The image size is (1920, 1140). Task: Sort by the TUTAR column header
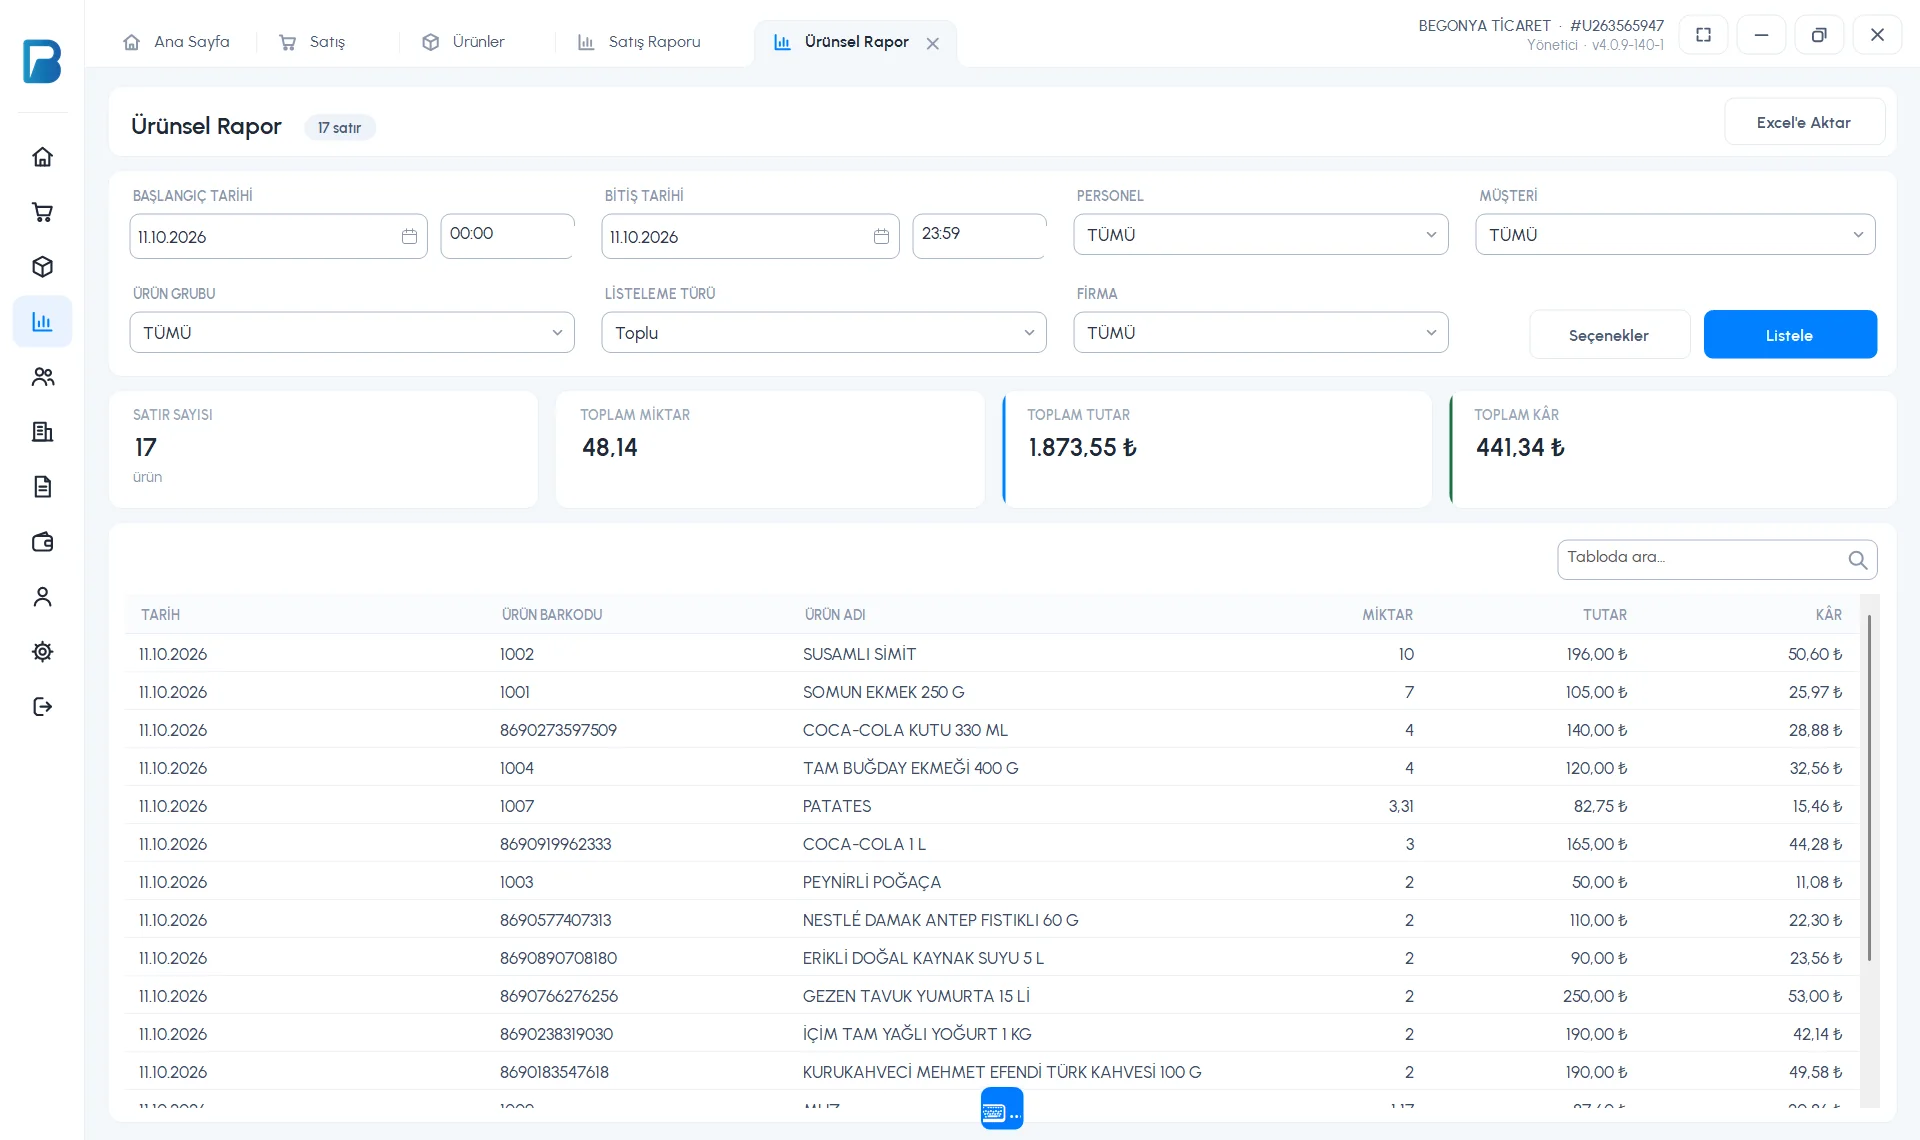click(x=1605, y=615)
